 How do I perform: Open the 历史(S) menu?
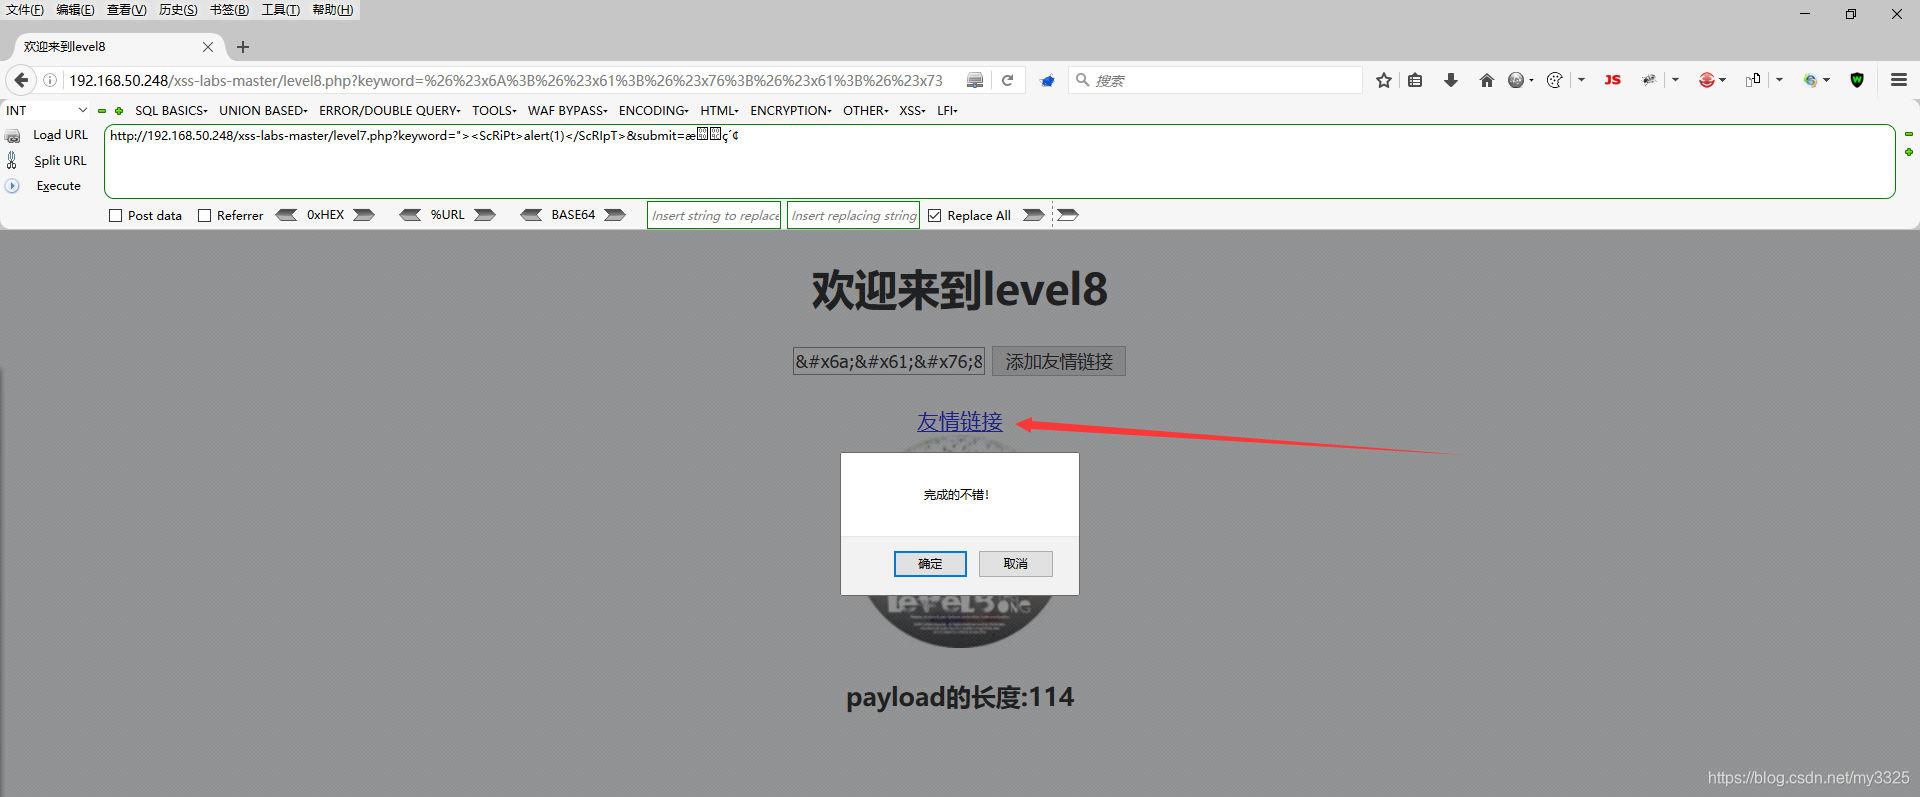[x=178, y=10]
